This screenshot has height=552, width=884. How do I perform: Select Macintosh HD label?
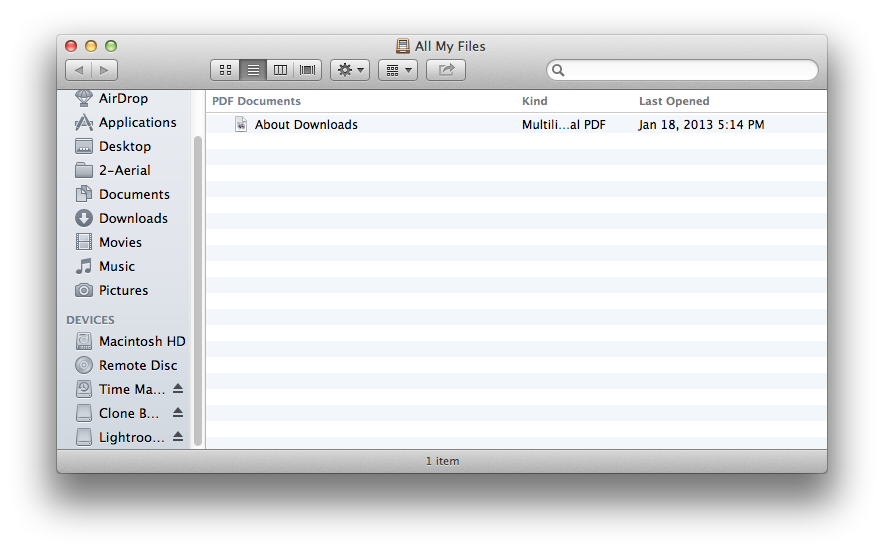pyautogui.click(x=142, y=342)
